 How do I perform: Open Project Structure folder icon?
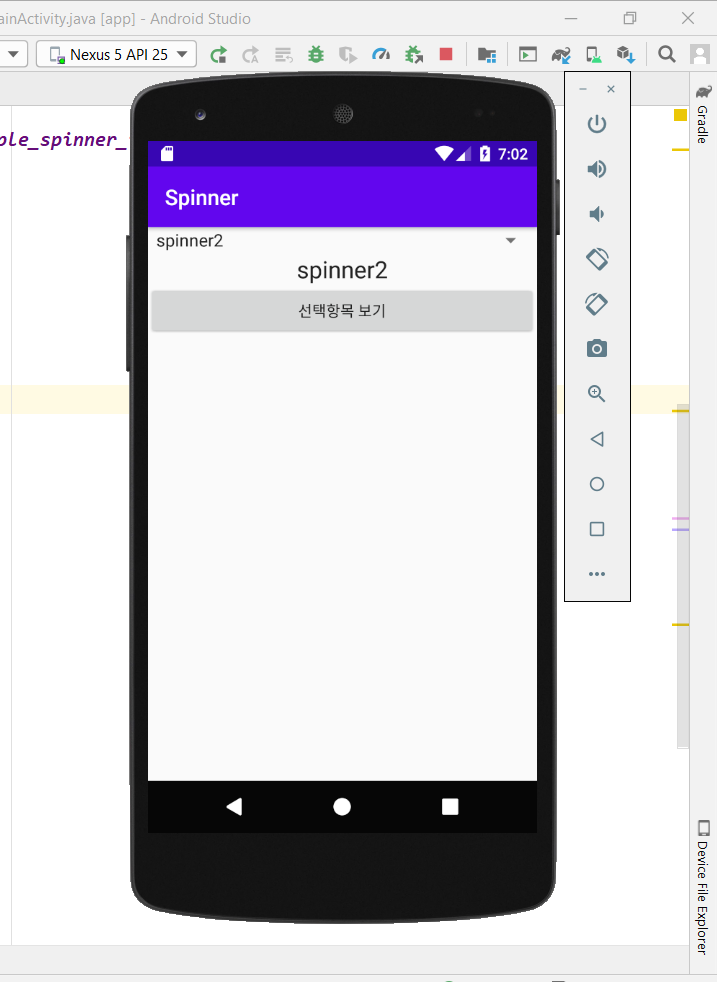coord(487,55)
